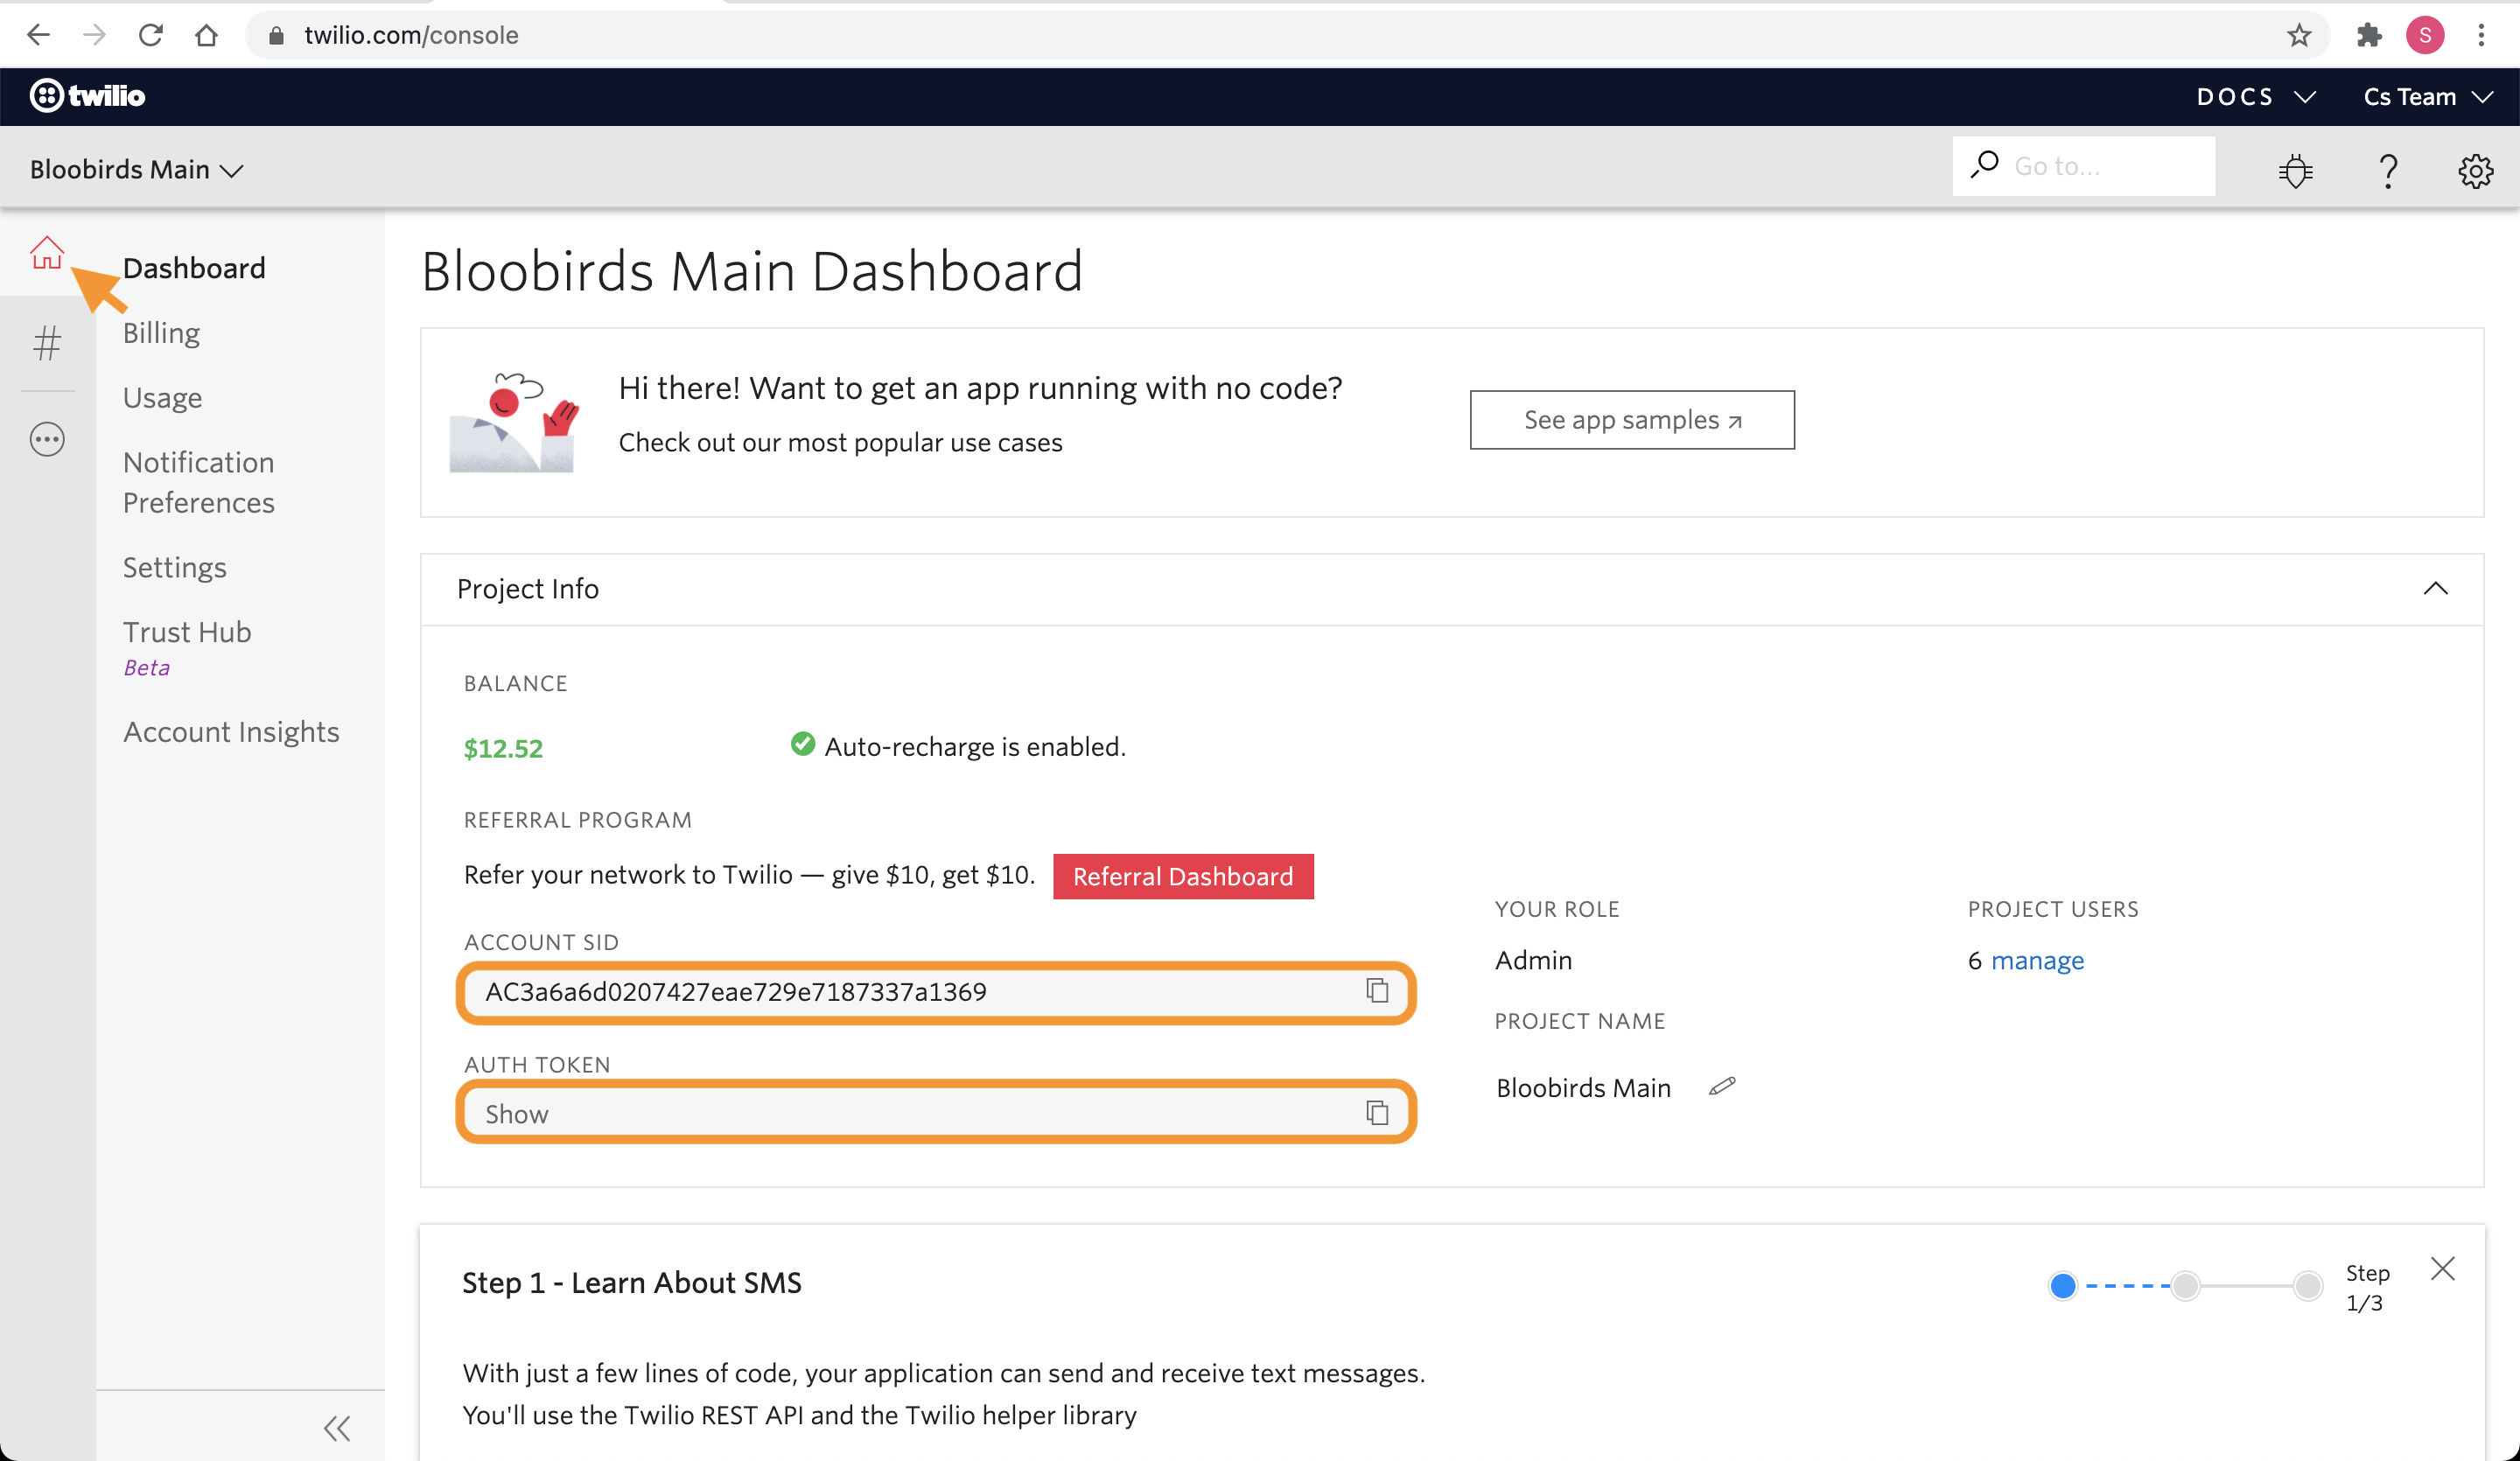
Task: Click the $12.52 balance amount
Action: point(503,748)
